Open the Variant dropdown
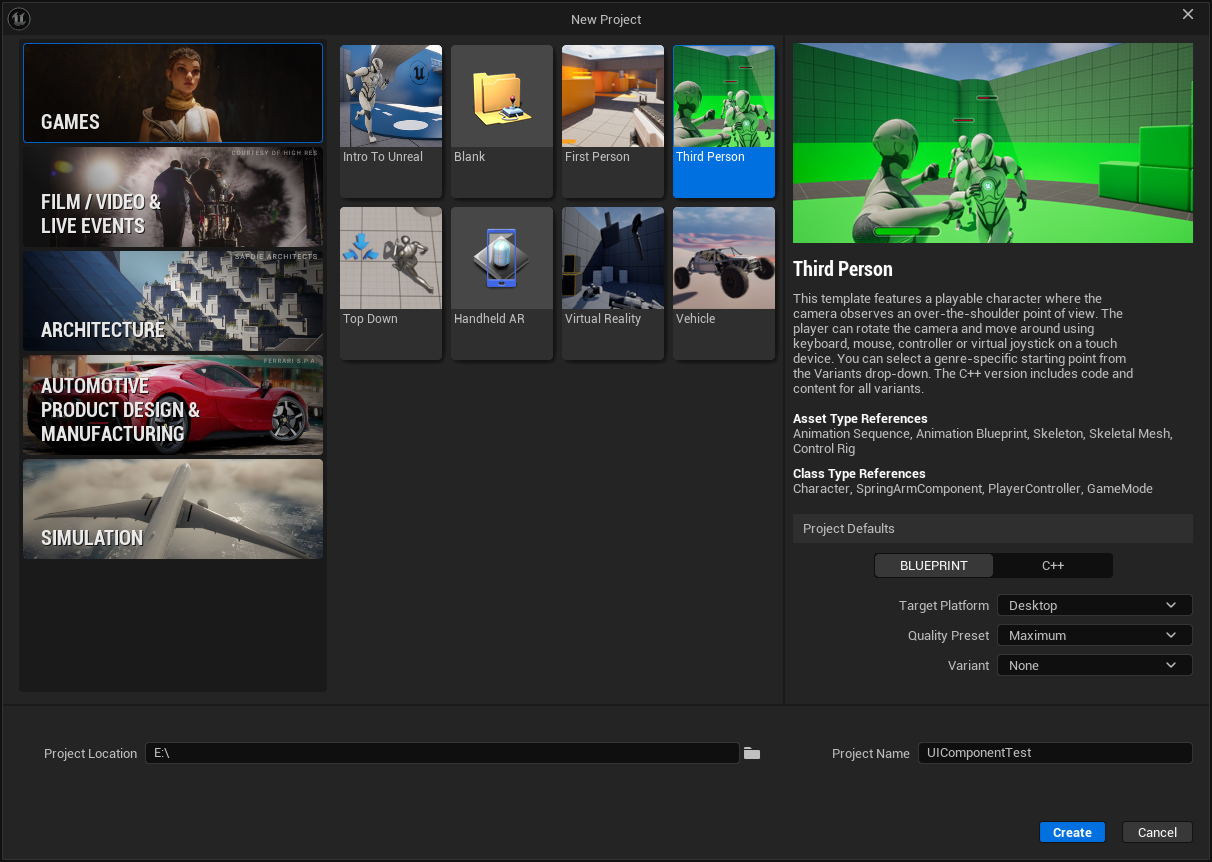The width and height of the screenshot is (1212, 862). click(x=1095, y=665)
